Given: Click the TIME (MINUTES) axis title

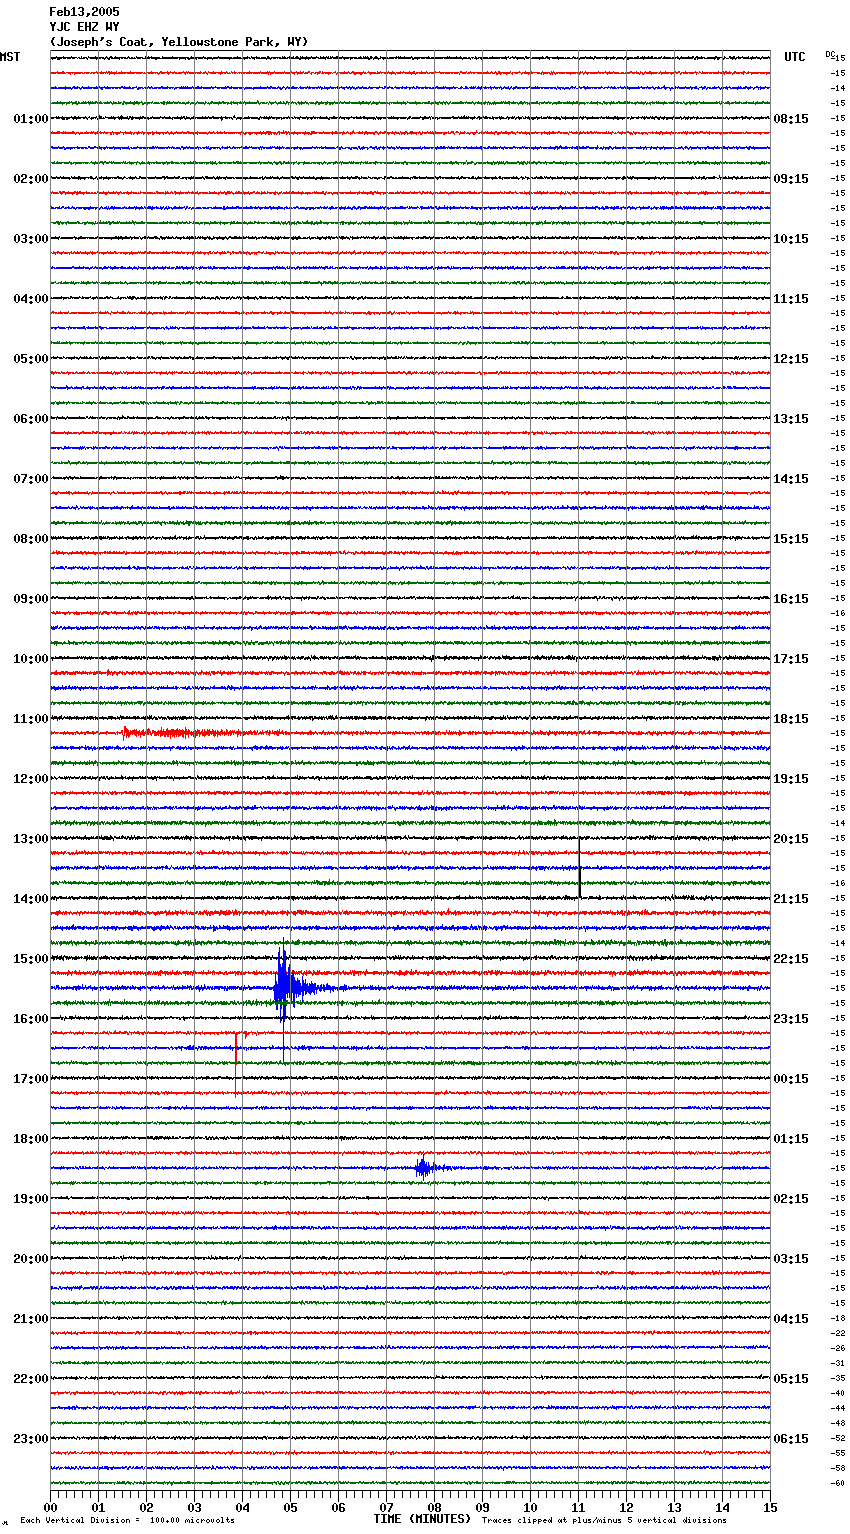Looking at the screenshot, I should tap(422, 1519).
